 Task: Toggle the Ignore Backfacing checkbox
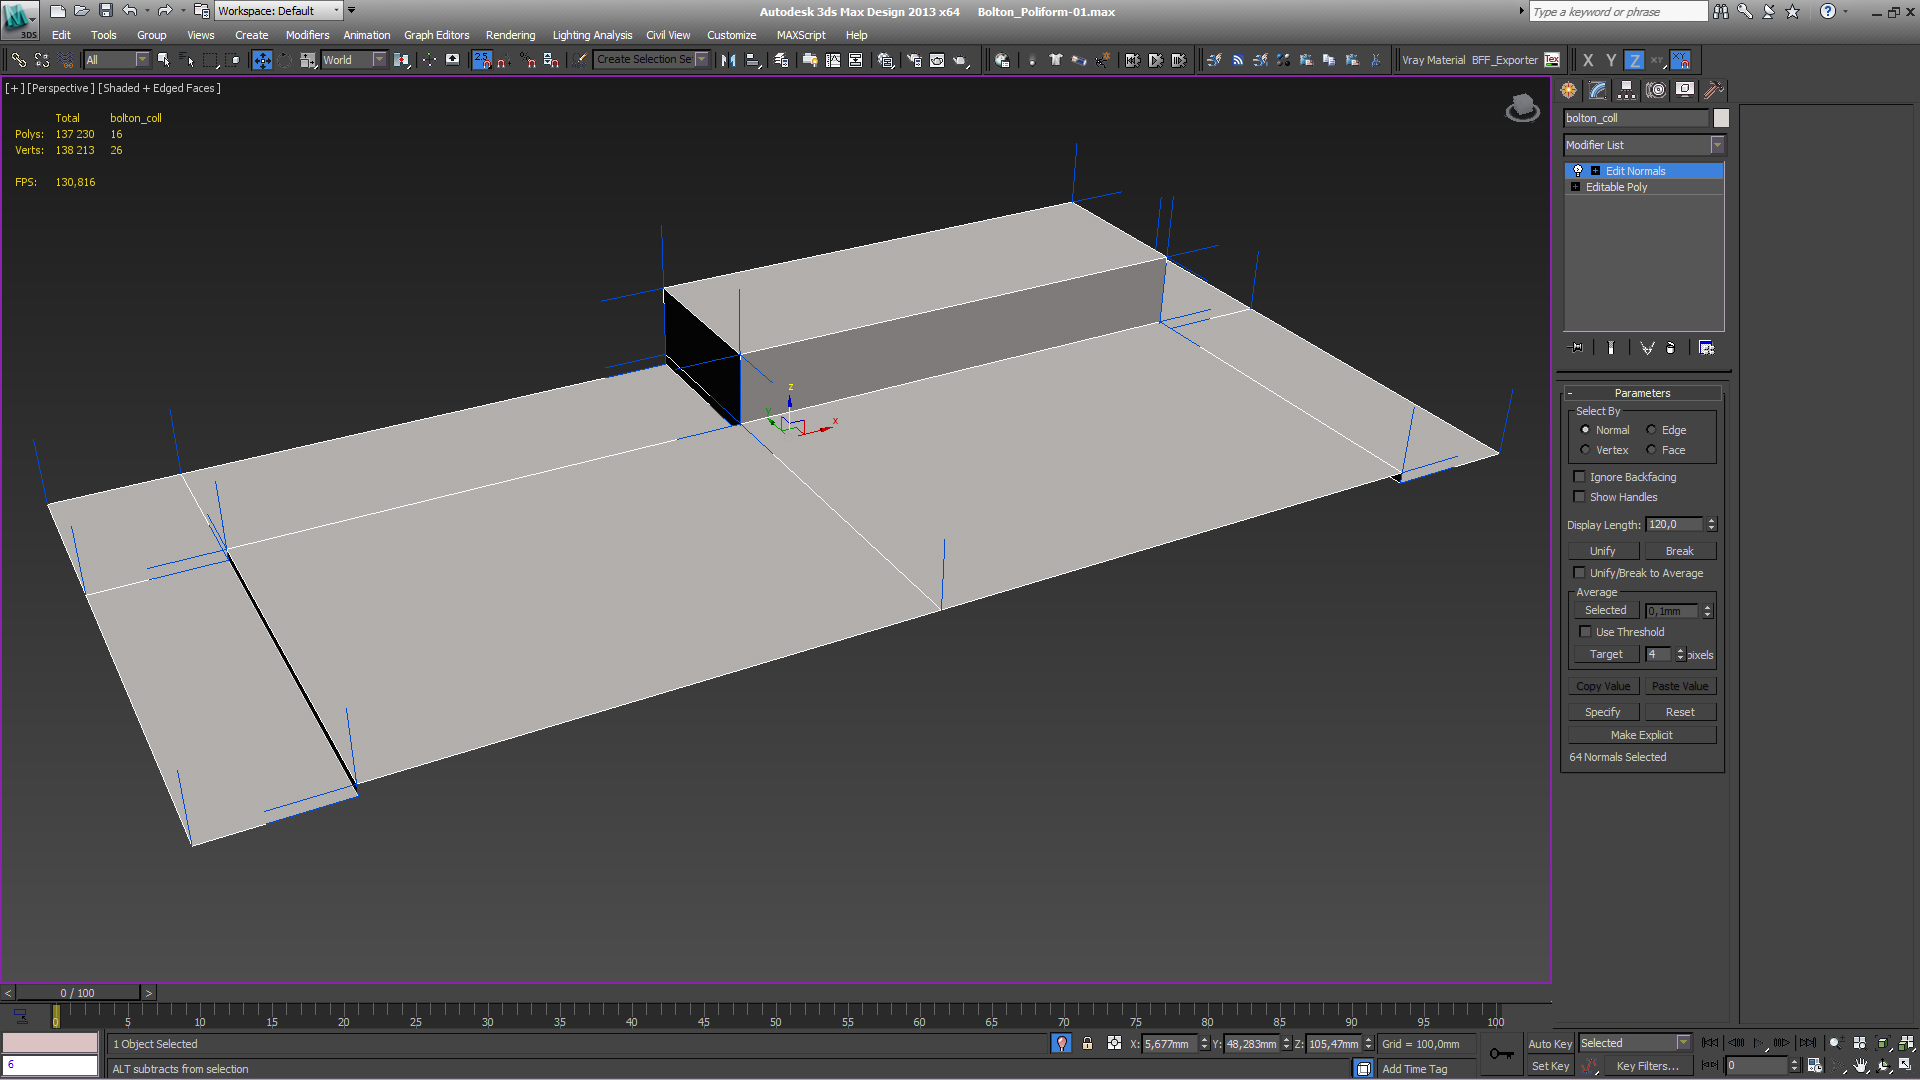pyautogui.click(x=1578, y=476)
